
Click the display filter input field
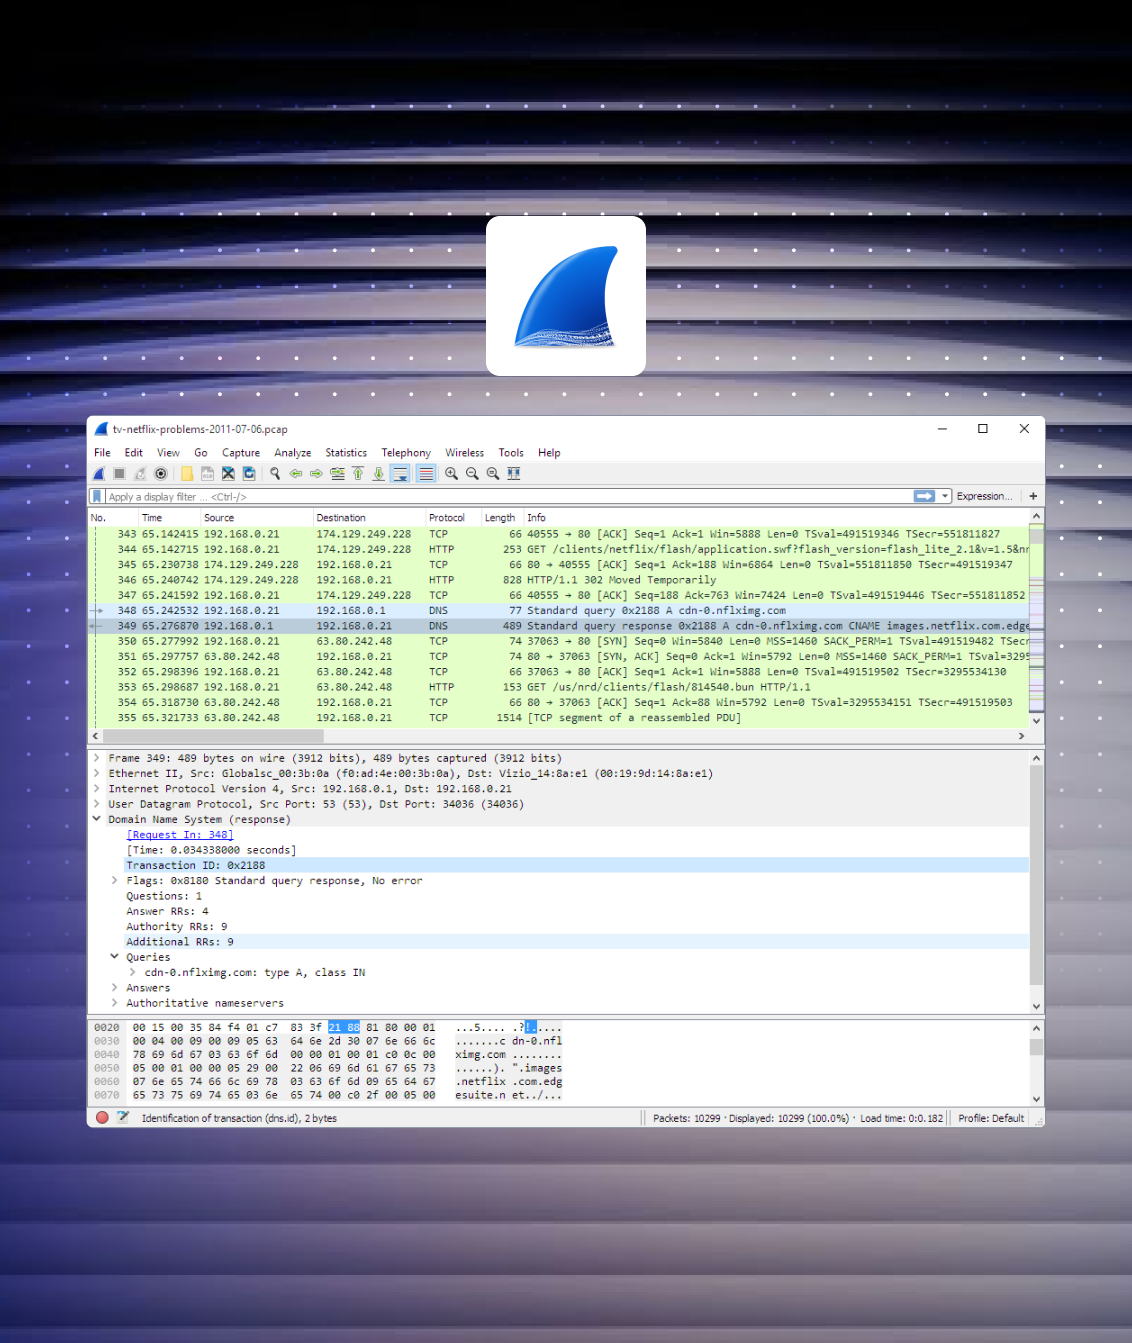pos(508,496)
